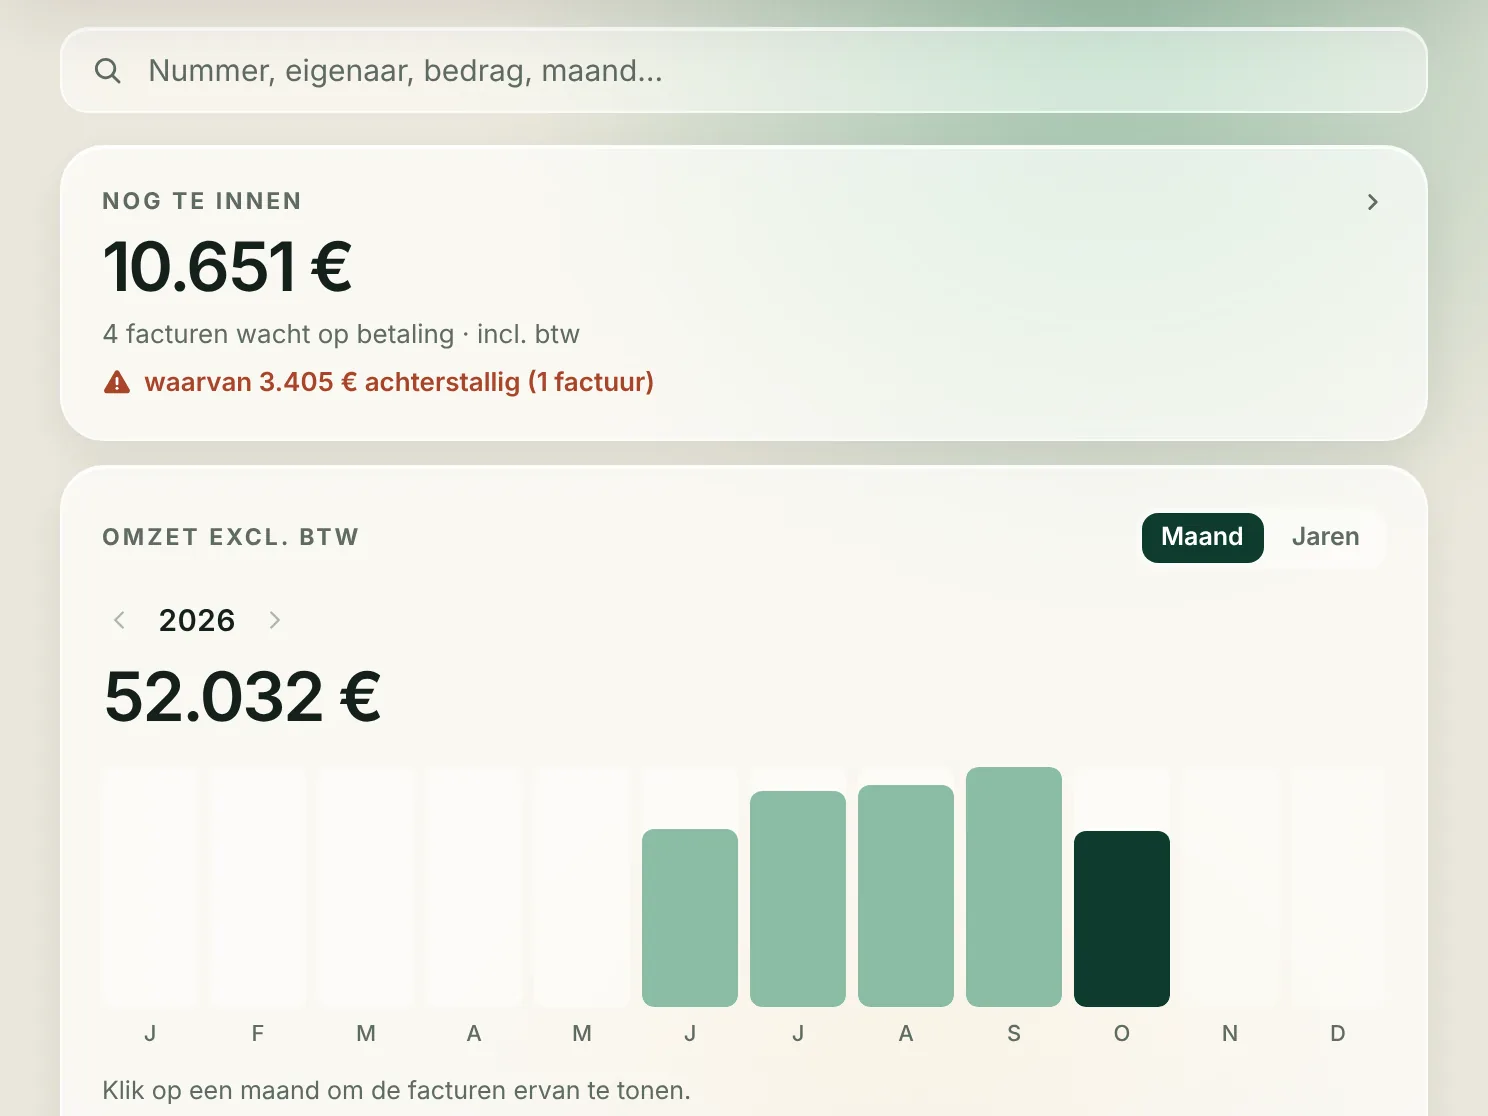
Task: Click the red overdue warning triangle icon
Action: coord(117,382)
